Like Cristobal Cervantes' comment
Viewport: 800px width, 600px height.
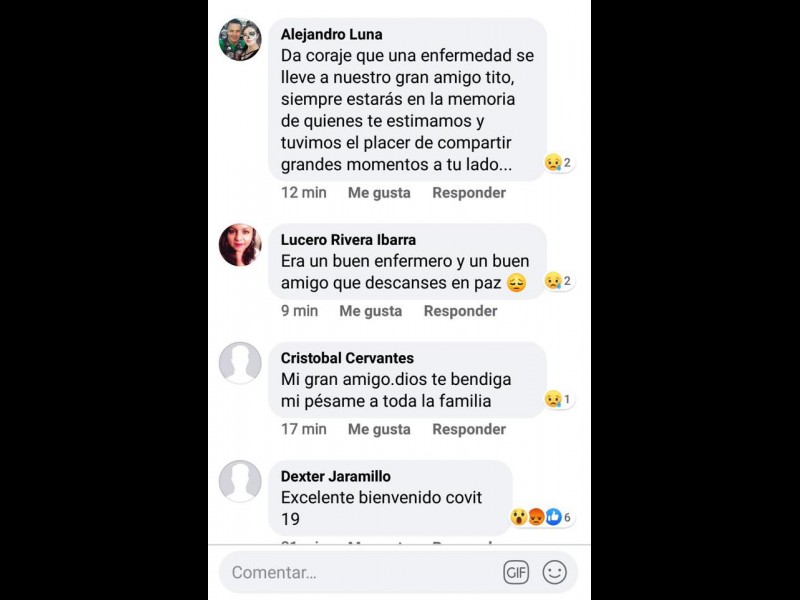[379, 430]
